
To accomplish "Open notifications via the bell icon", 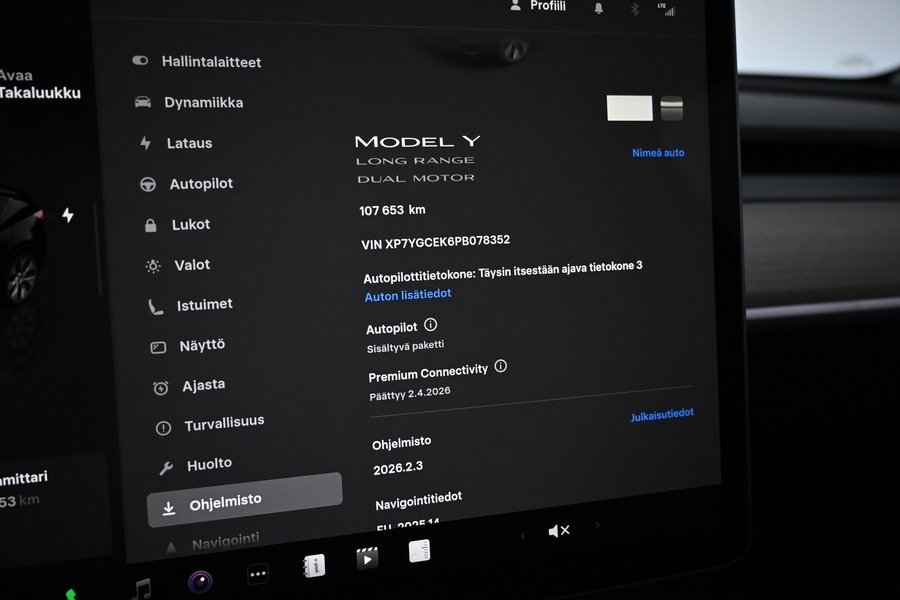I will 599,8.
